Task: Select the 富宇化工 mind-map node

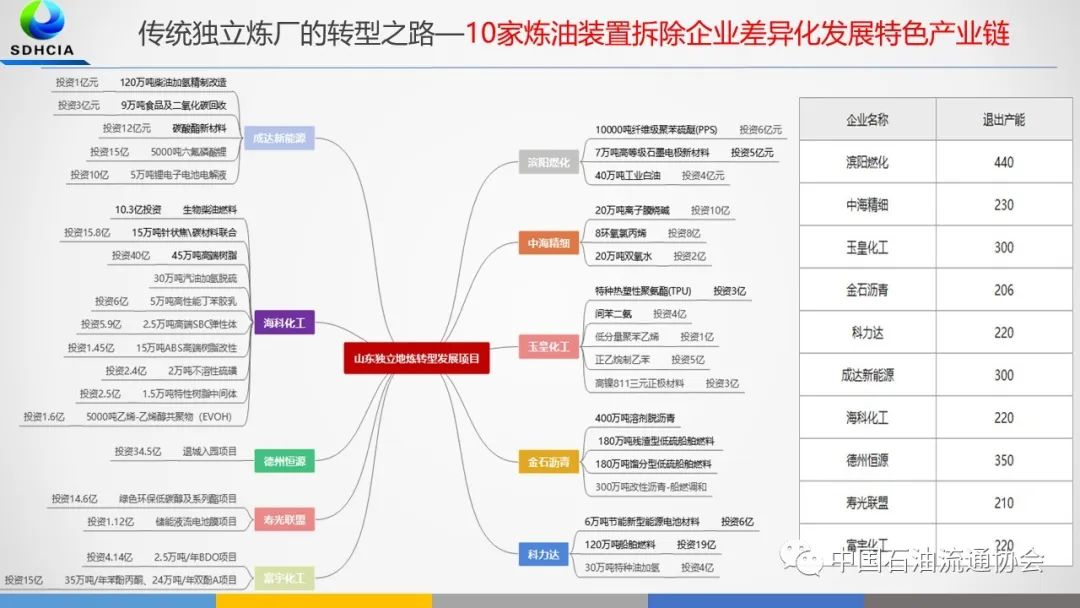Action: click(284, 578)
